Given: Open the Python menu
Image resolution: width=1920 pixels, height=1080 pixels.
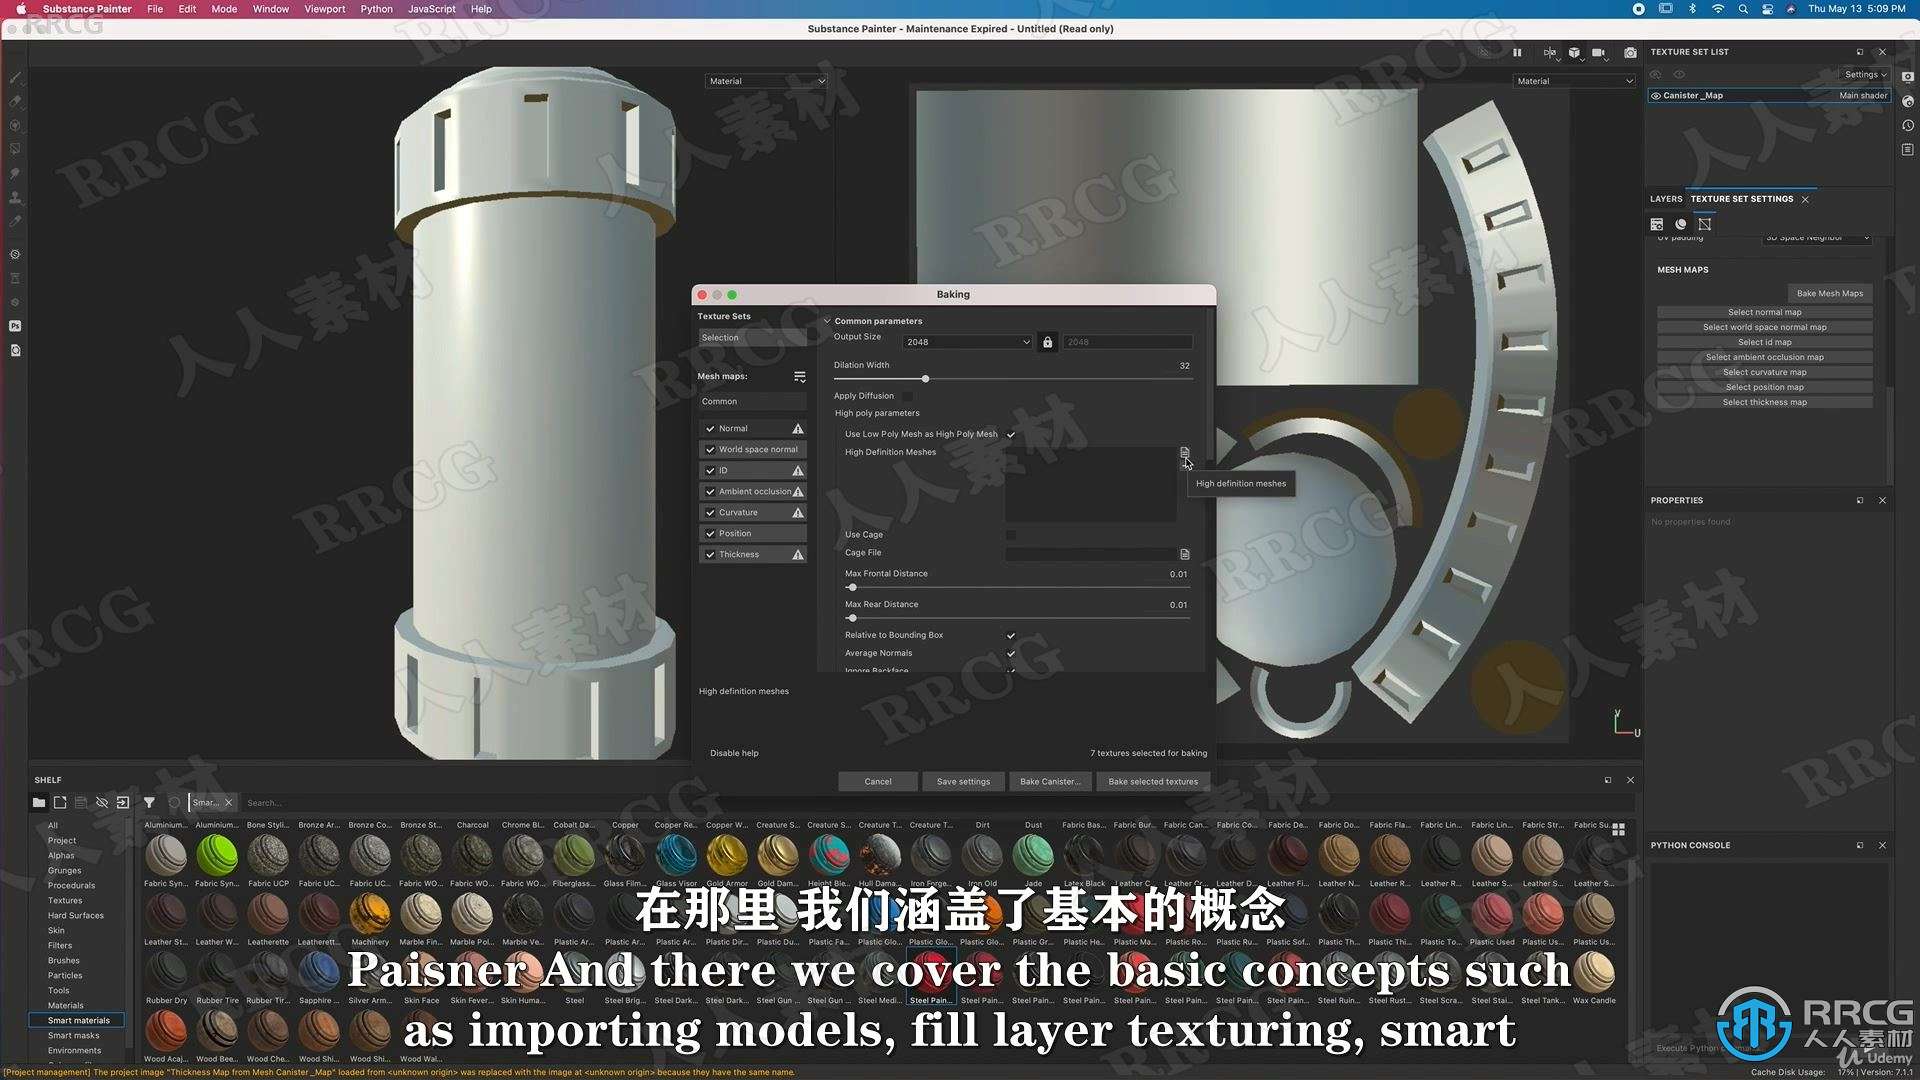Looking at the screenshot, I should [x=376, y=9].
